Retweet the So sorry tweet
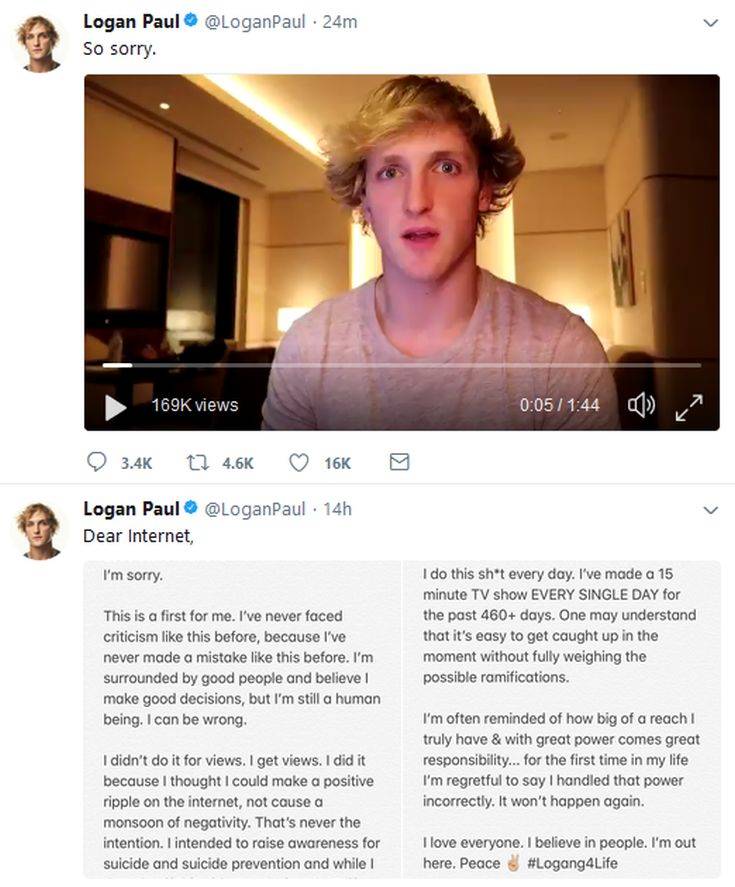This screenshot has width=735, height=887. [x=198, y=463]
